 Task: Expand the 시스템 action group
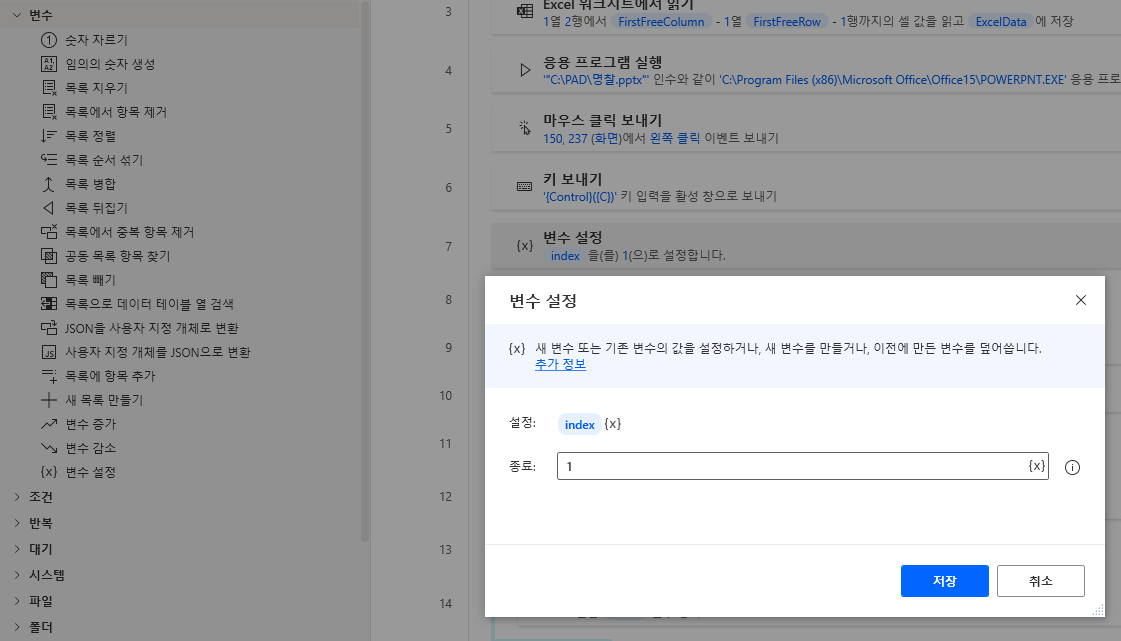pyautogui.click(x=17, y=575)
